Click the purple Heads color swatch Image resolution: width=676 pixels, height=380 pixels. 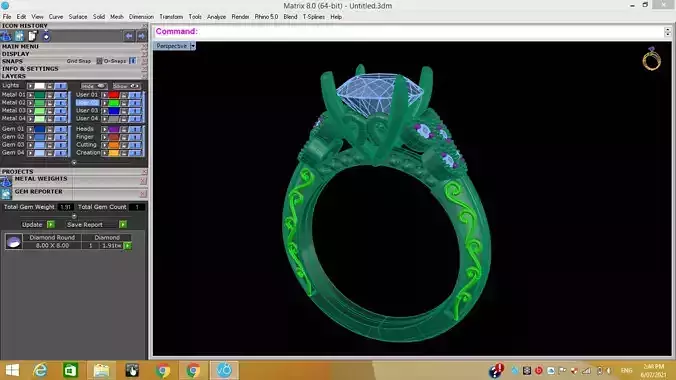tap(114, 129)
